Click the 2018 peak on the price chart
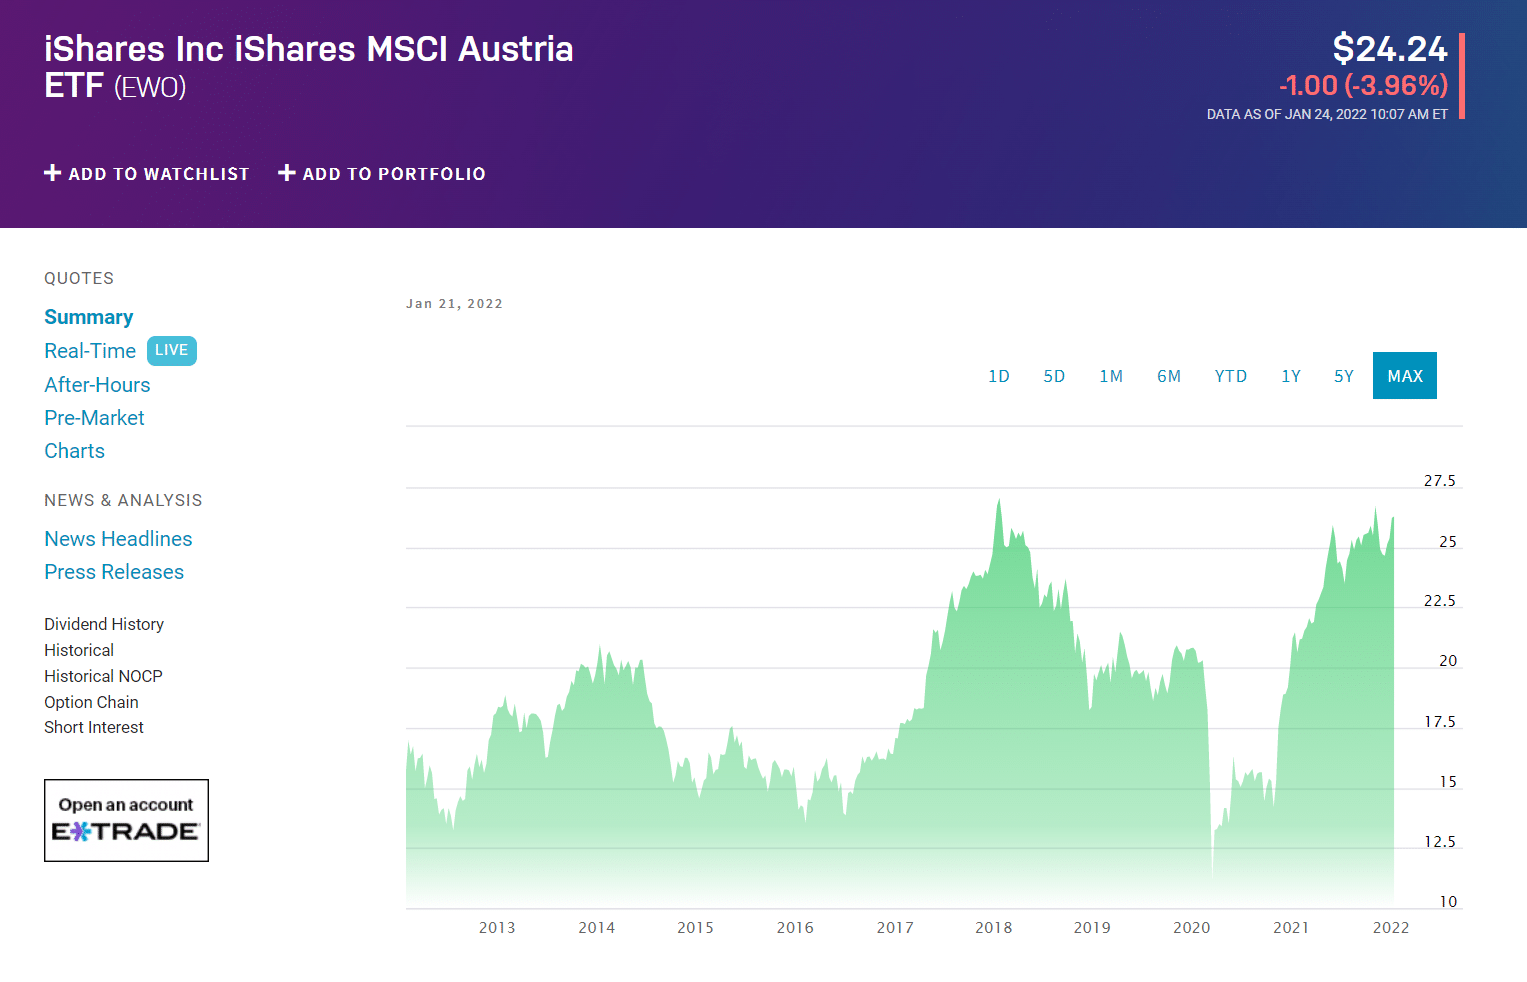Image resolution: width=1527 pixels, height=982 pixels. (999, 500)
